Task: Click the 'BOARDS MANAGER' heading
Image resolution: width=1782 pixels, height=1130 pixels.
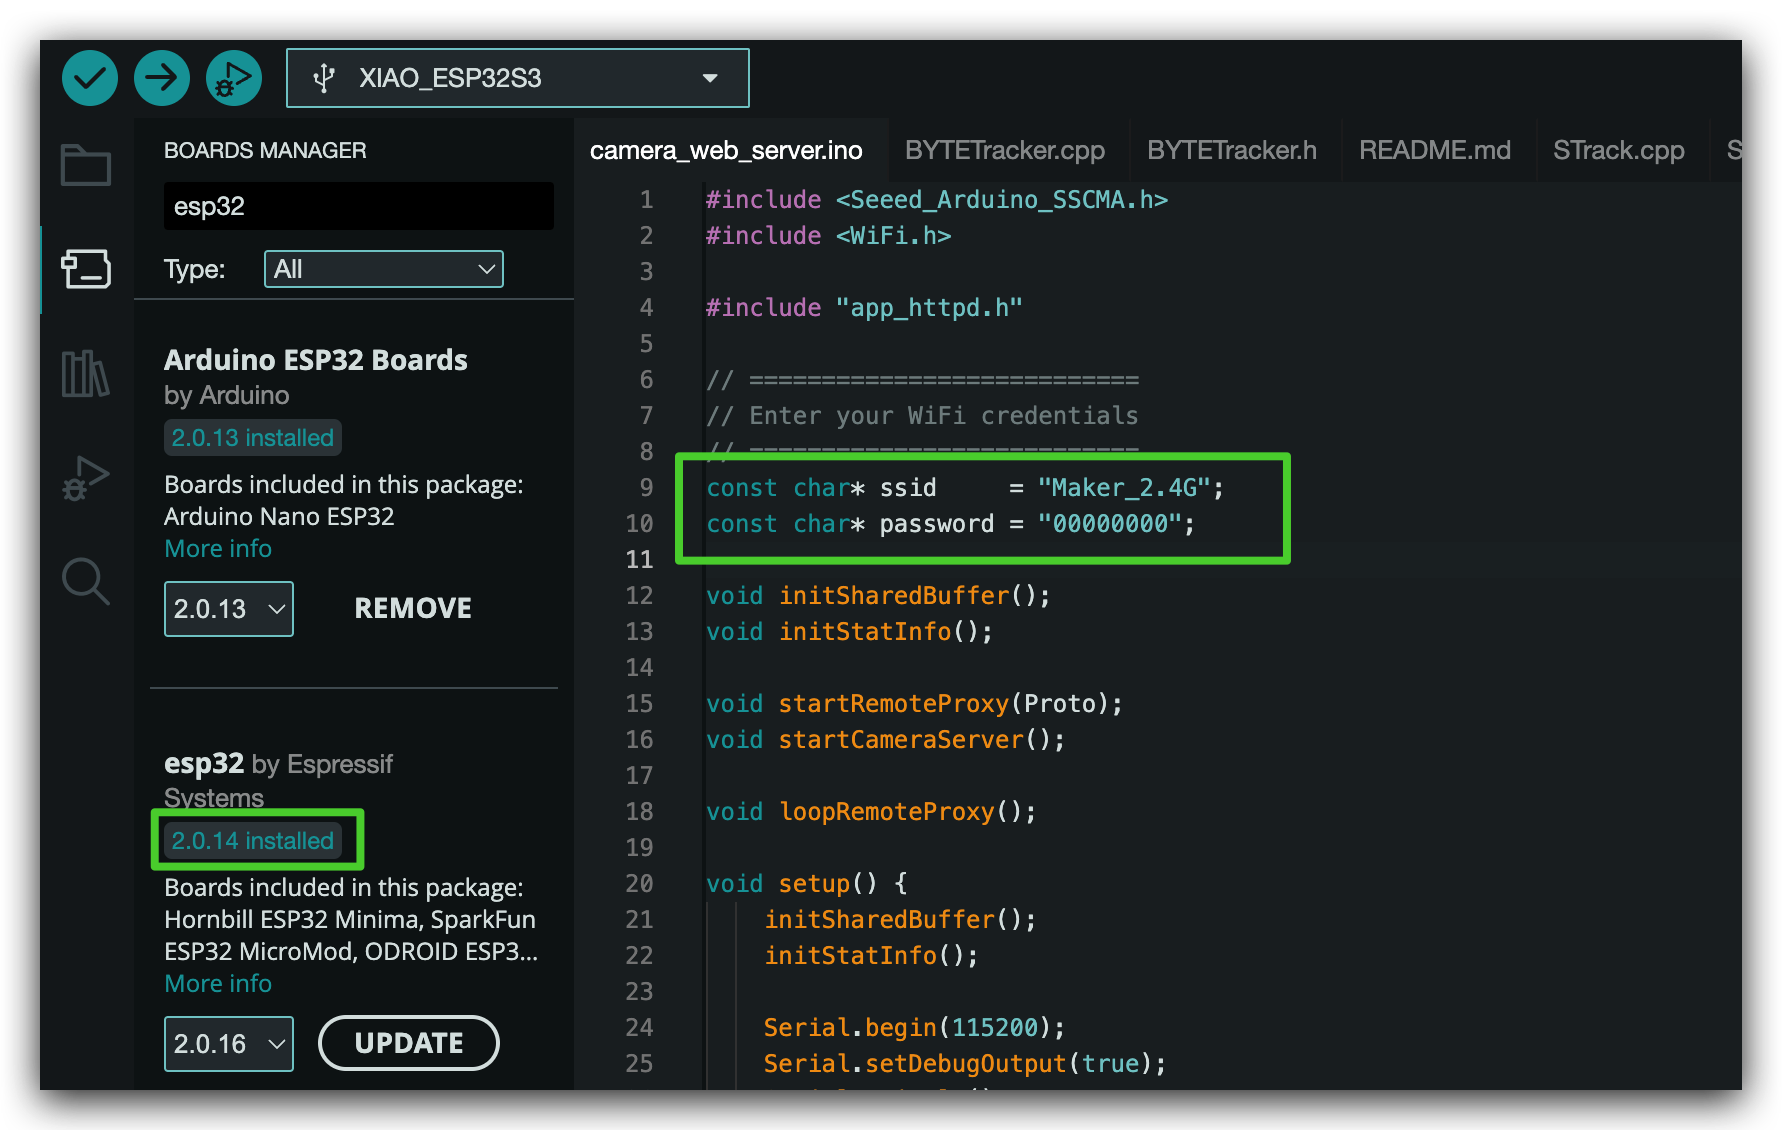Action: tap(265, 150)
